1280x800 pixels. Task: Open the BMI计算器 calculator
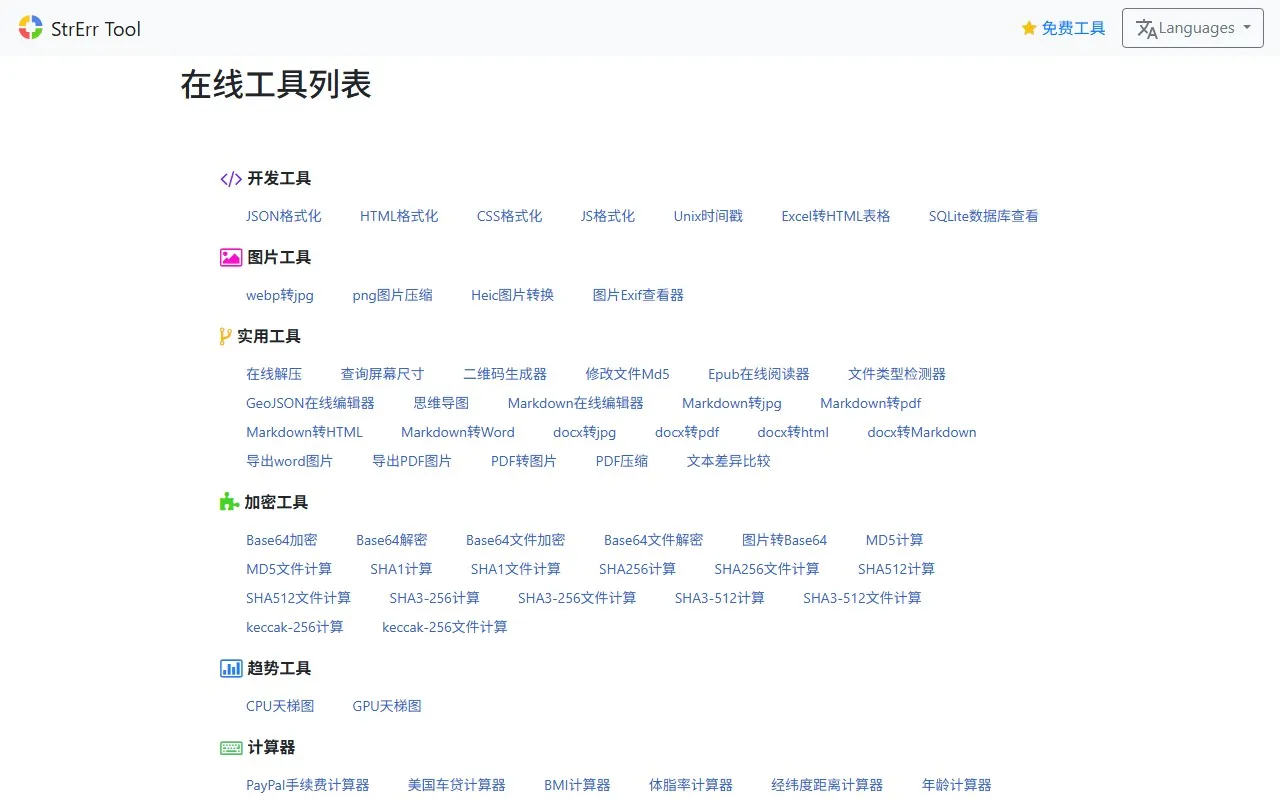pyautogui.click(x=577, y=785)
